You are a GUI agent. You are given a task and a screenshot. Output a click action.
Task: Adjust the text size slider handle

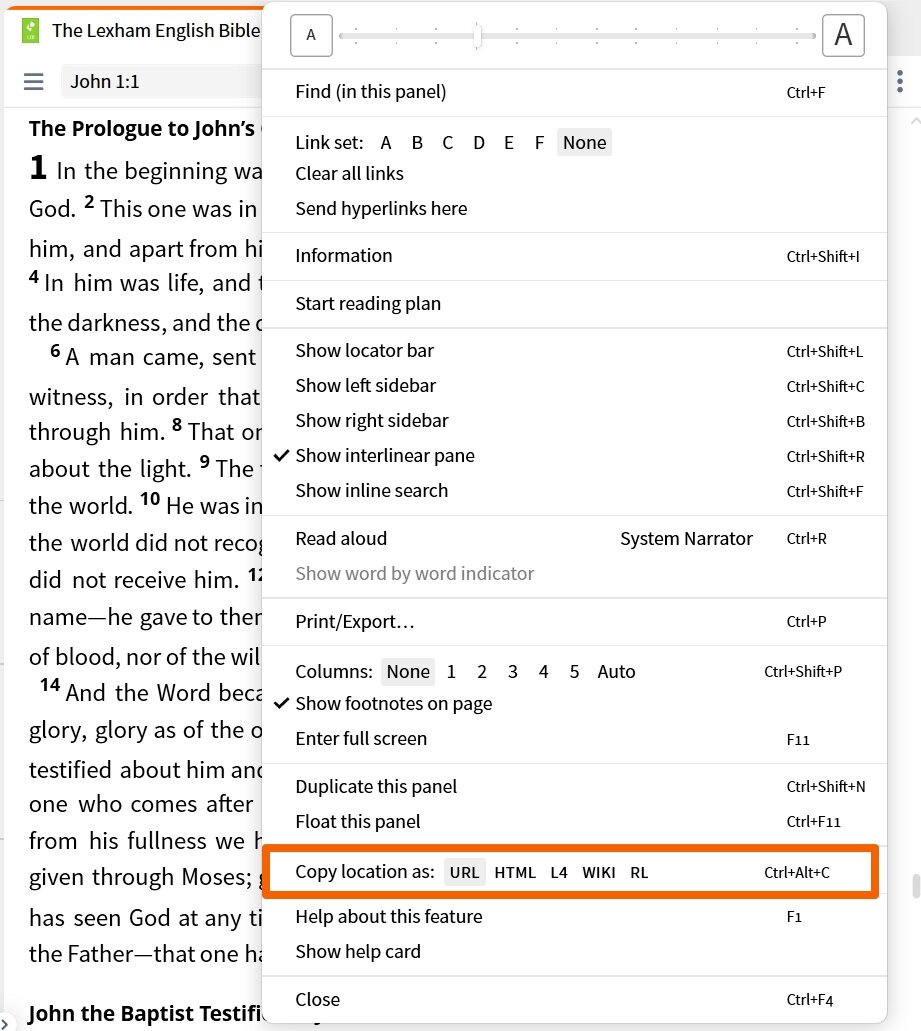pyautogui.click(x=478, y=36)
